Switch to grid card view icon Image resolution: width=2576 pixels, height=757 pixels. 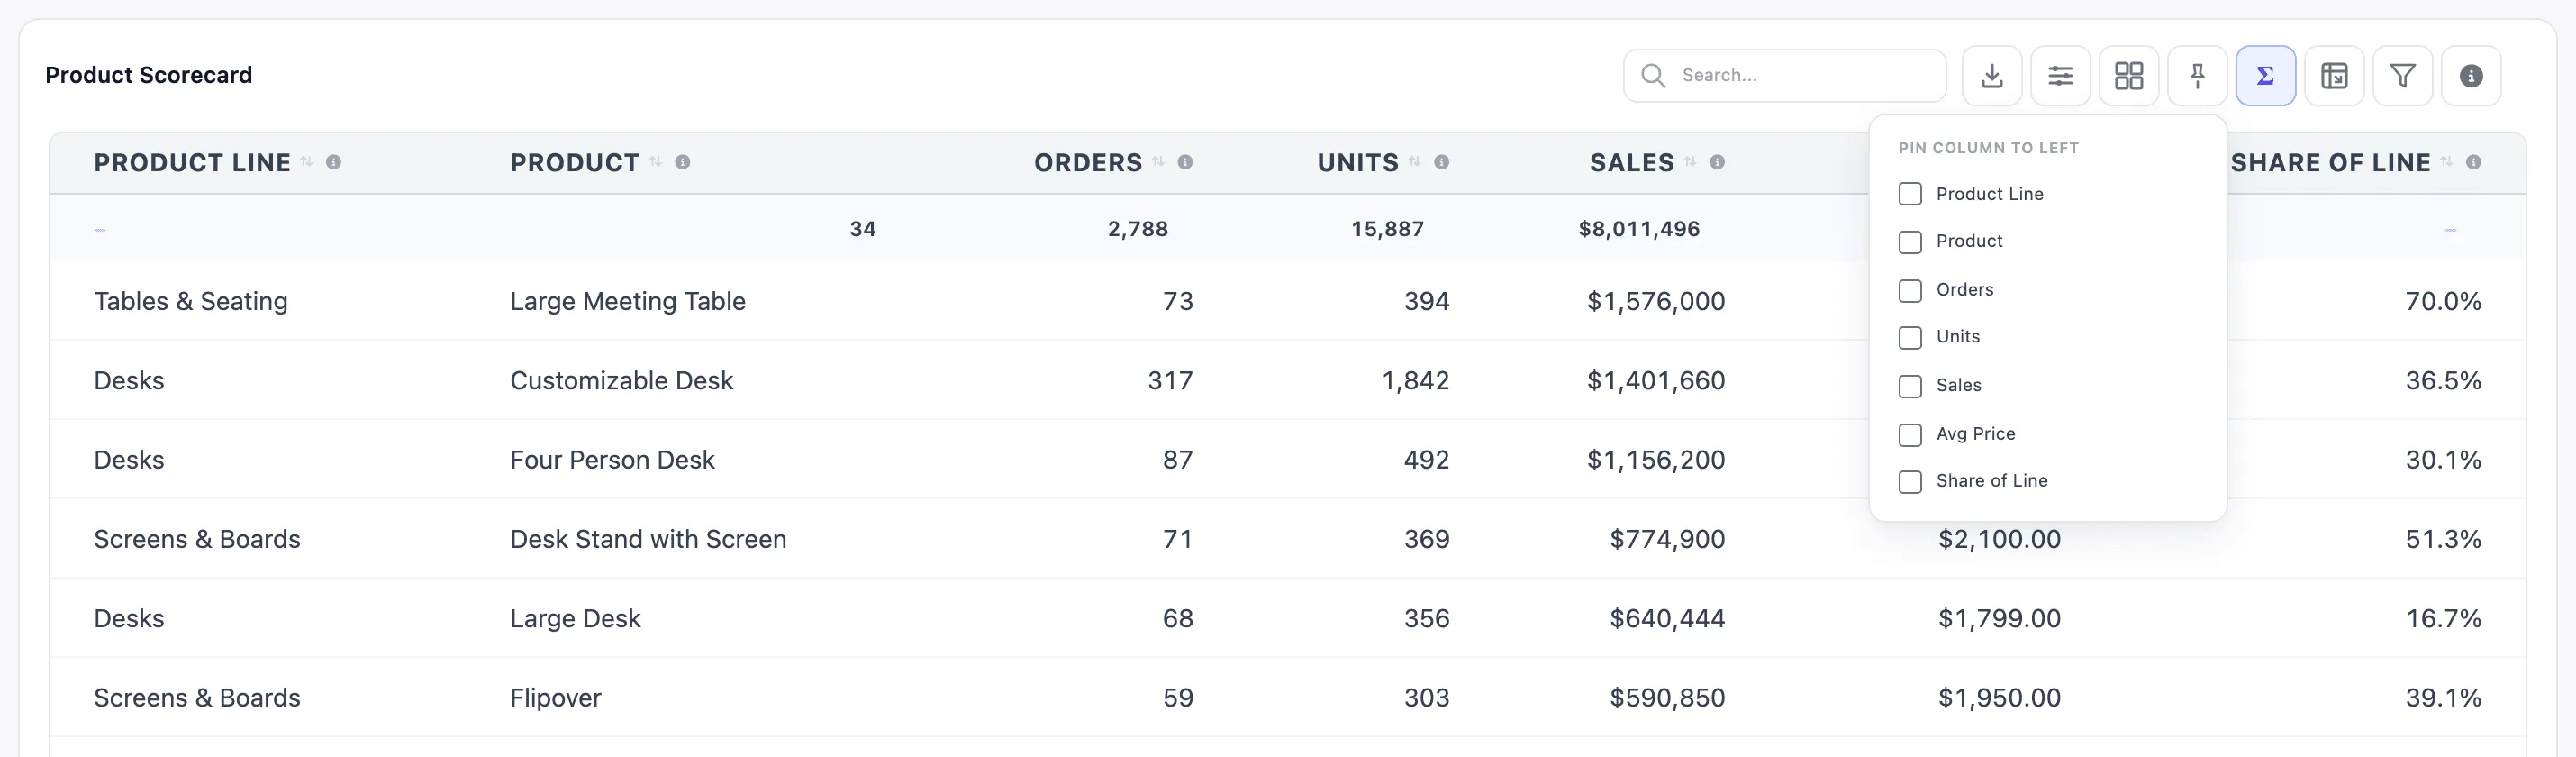pos(2128,76)
